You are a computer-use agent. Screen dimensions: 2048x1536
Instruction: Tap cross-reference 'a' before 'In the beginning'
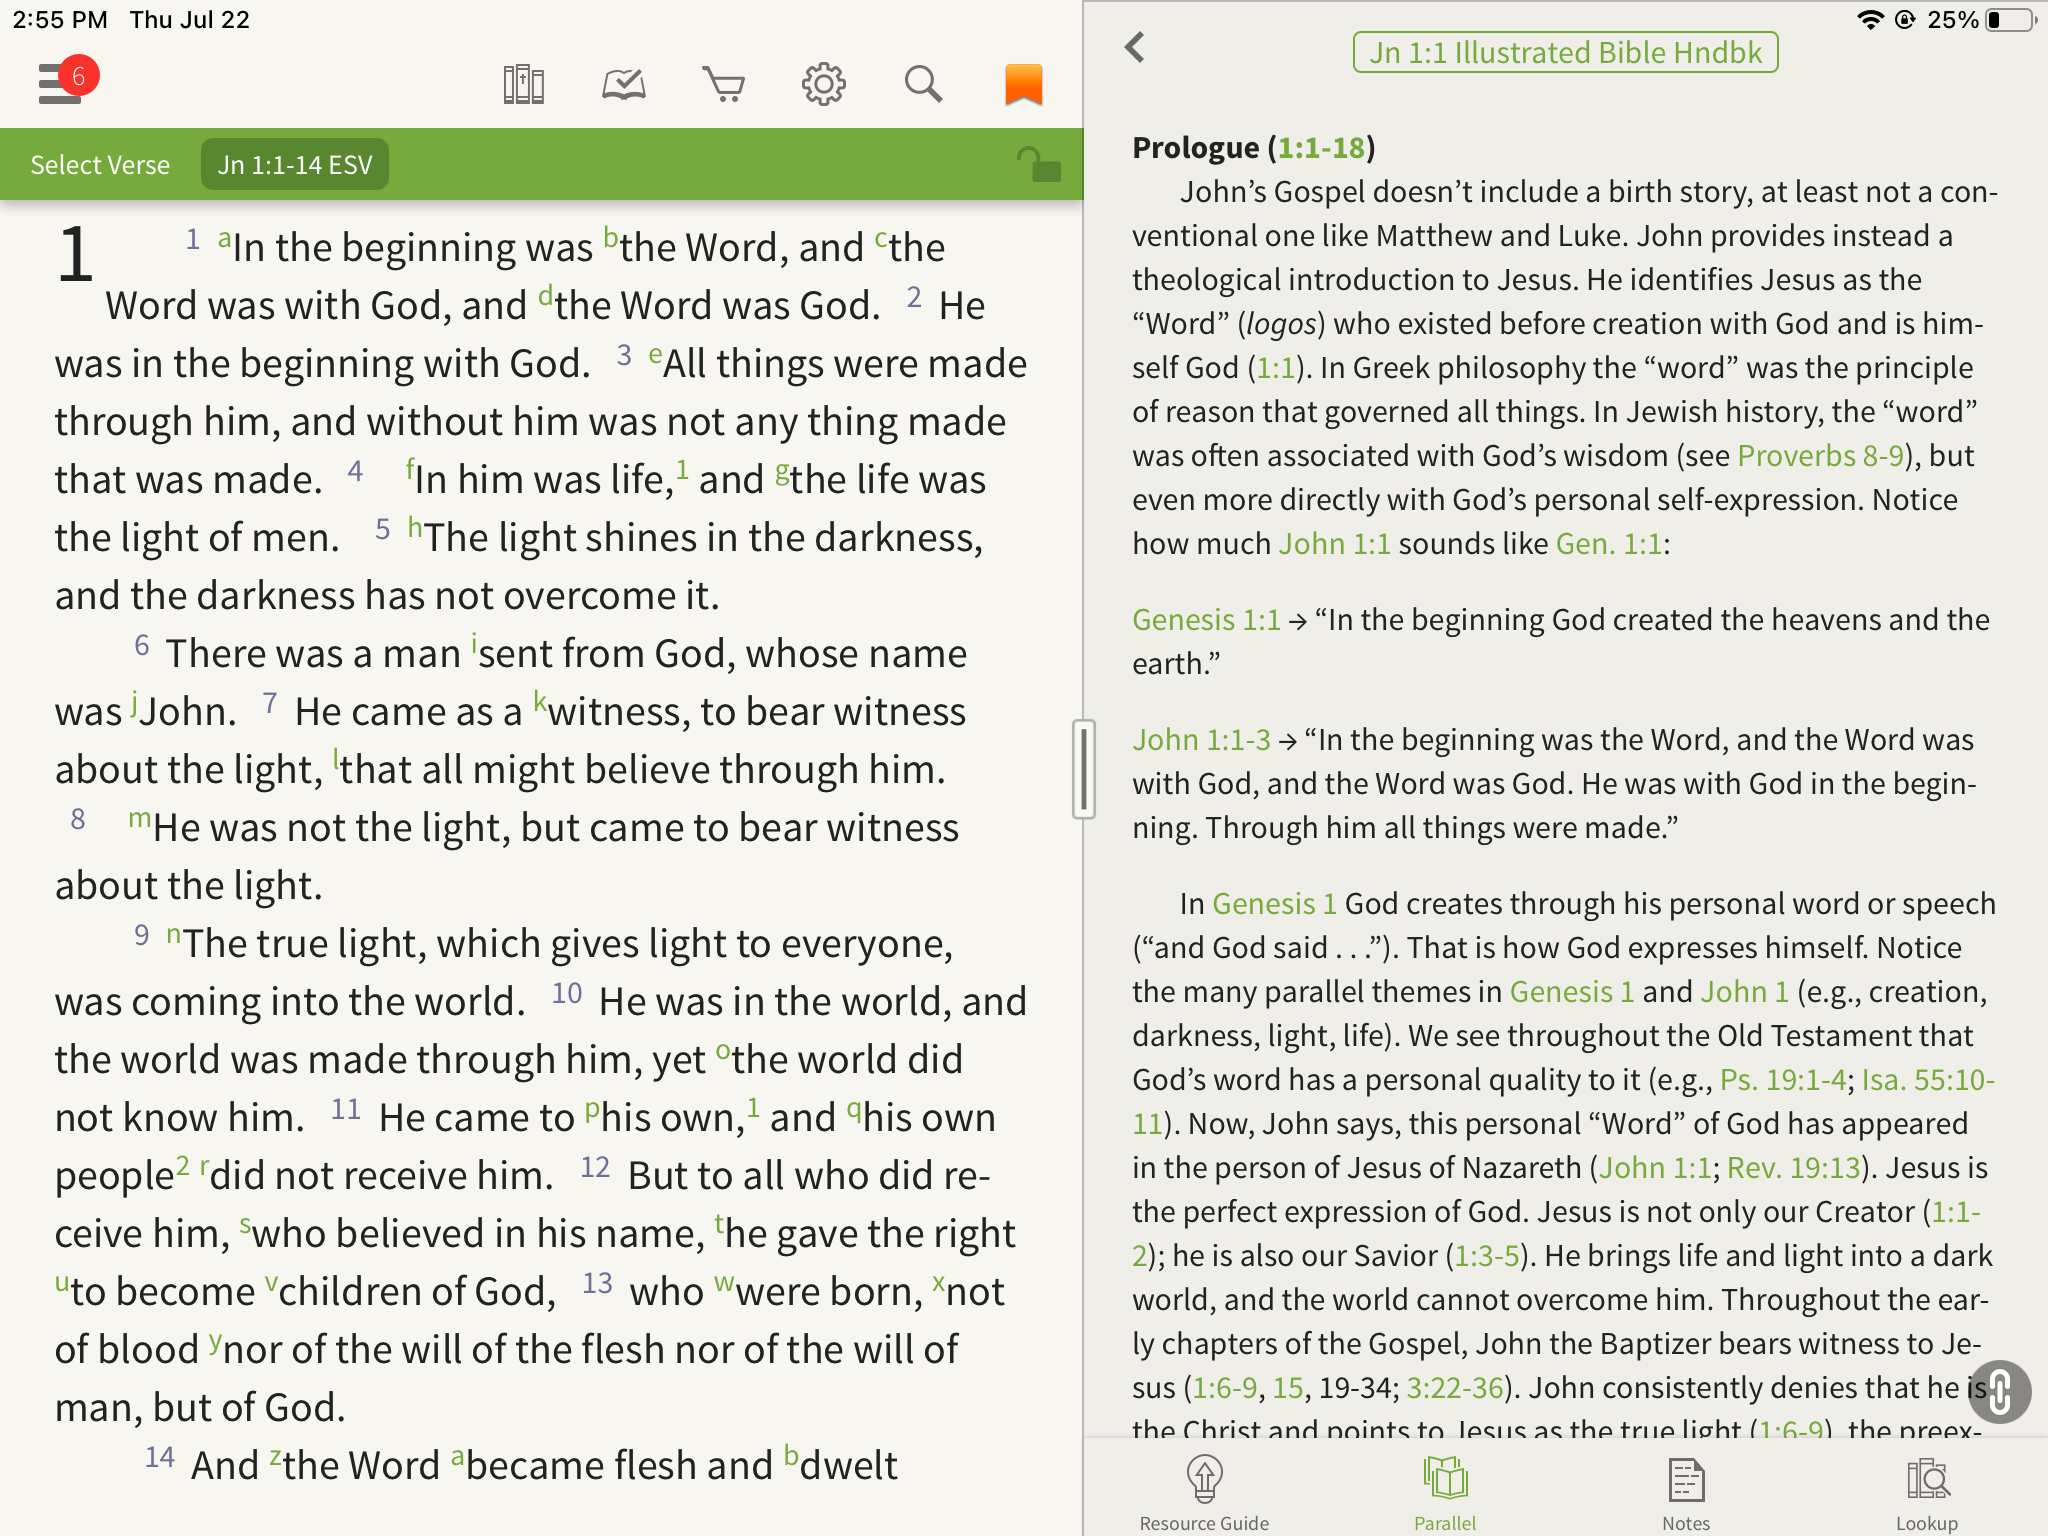click(x=225, y=240)
